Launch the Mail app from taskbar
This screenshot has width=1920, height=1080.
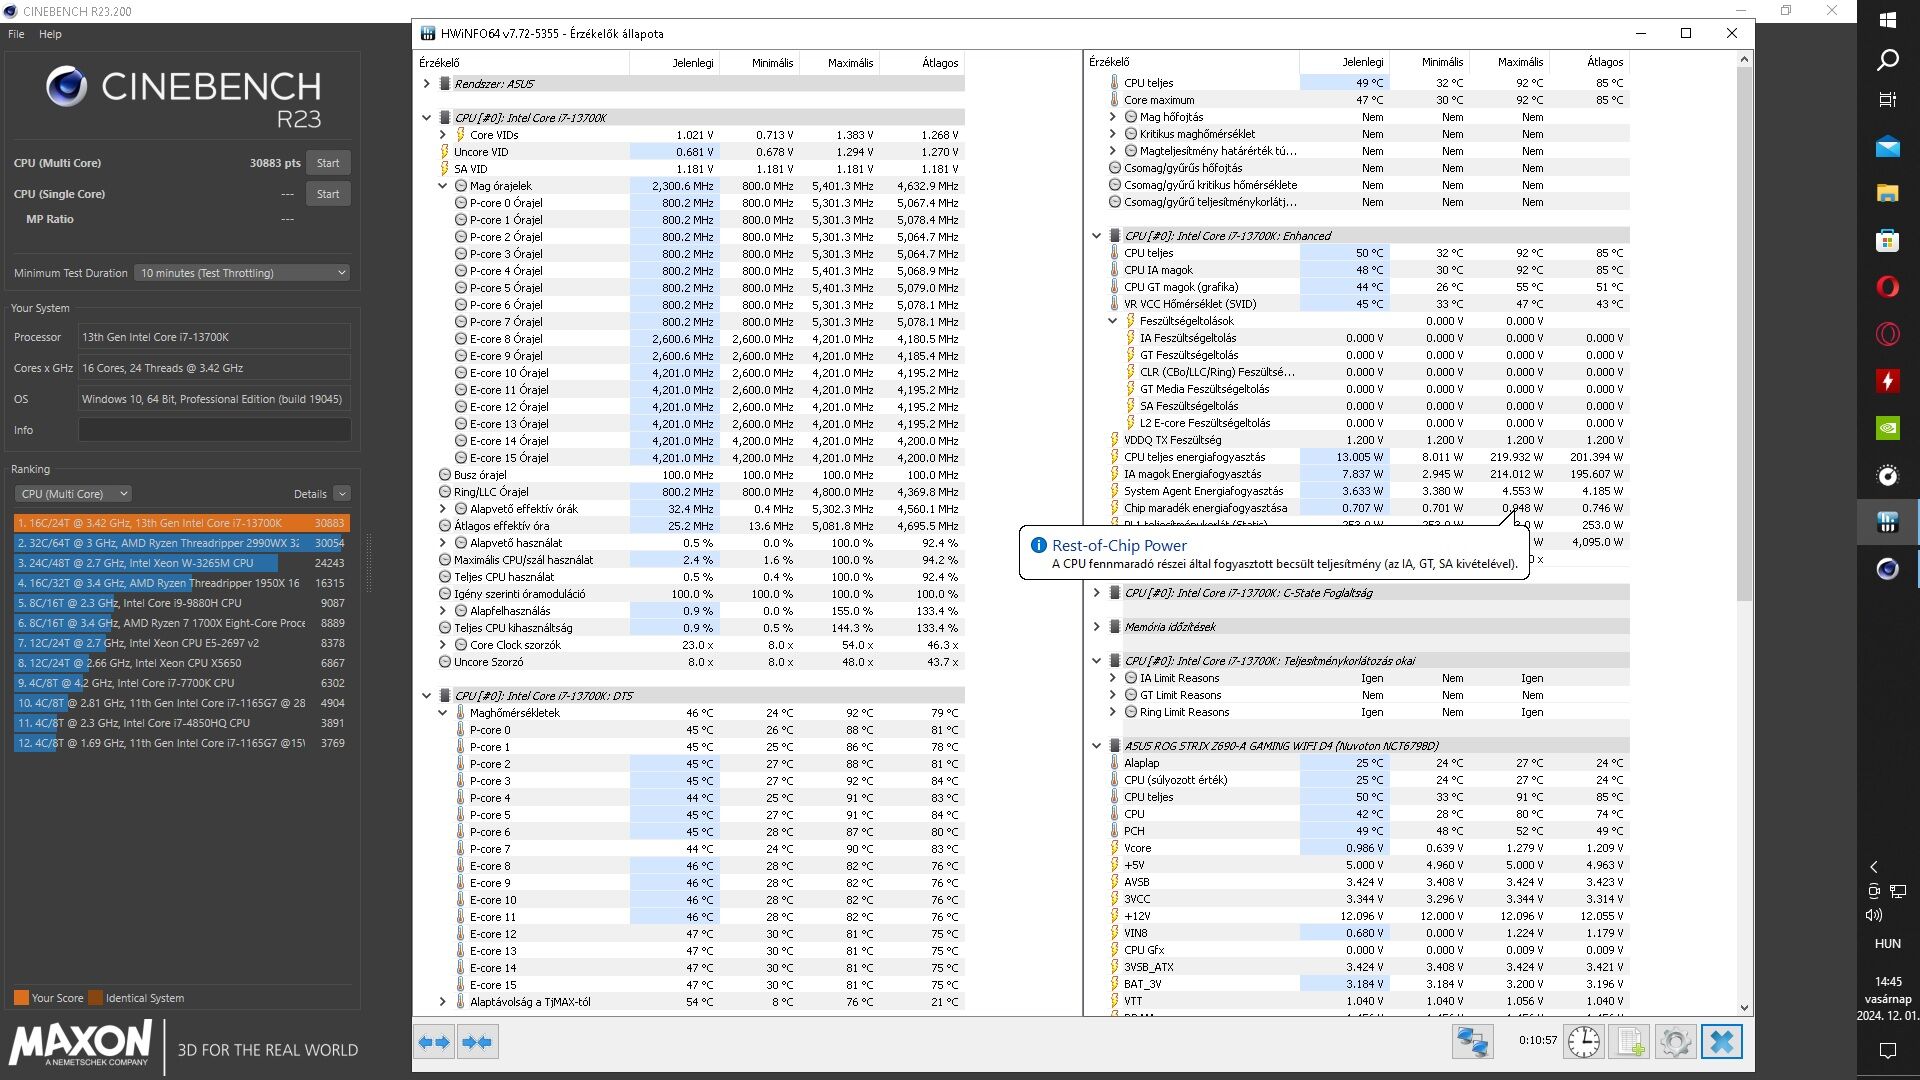point(1888,148)
